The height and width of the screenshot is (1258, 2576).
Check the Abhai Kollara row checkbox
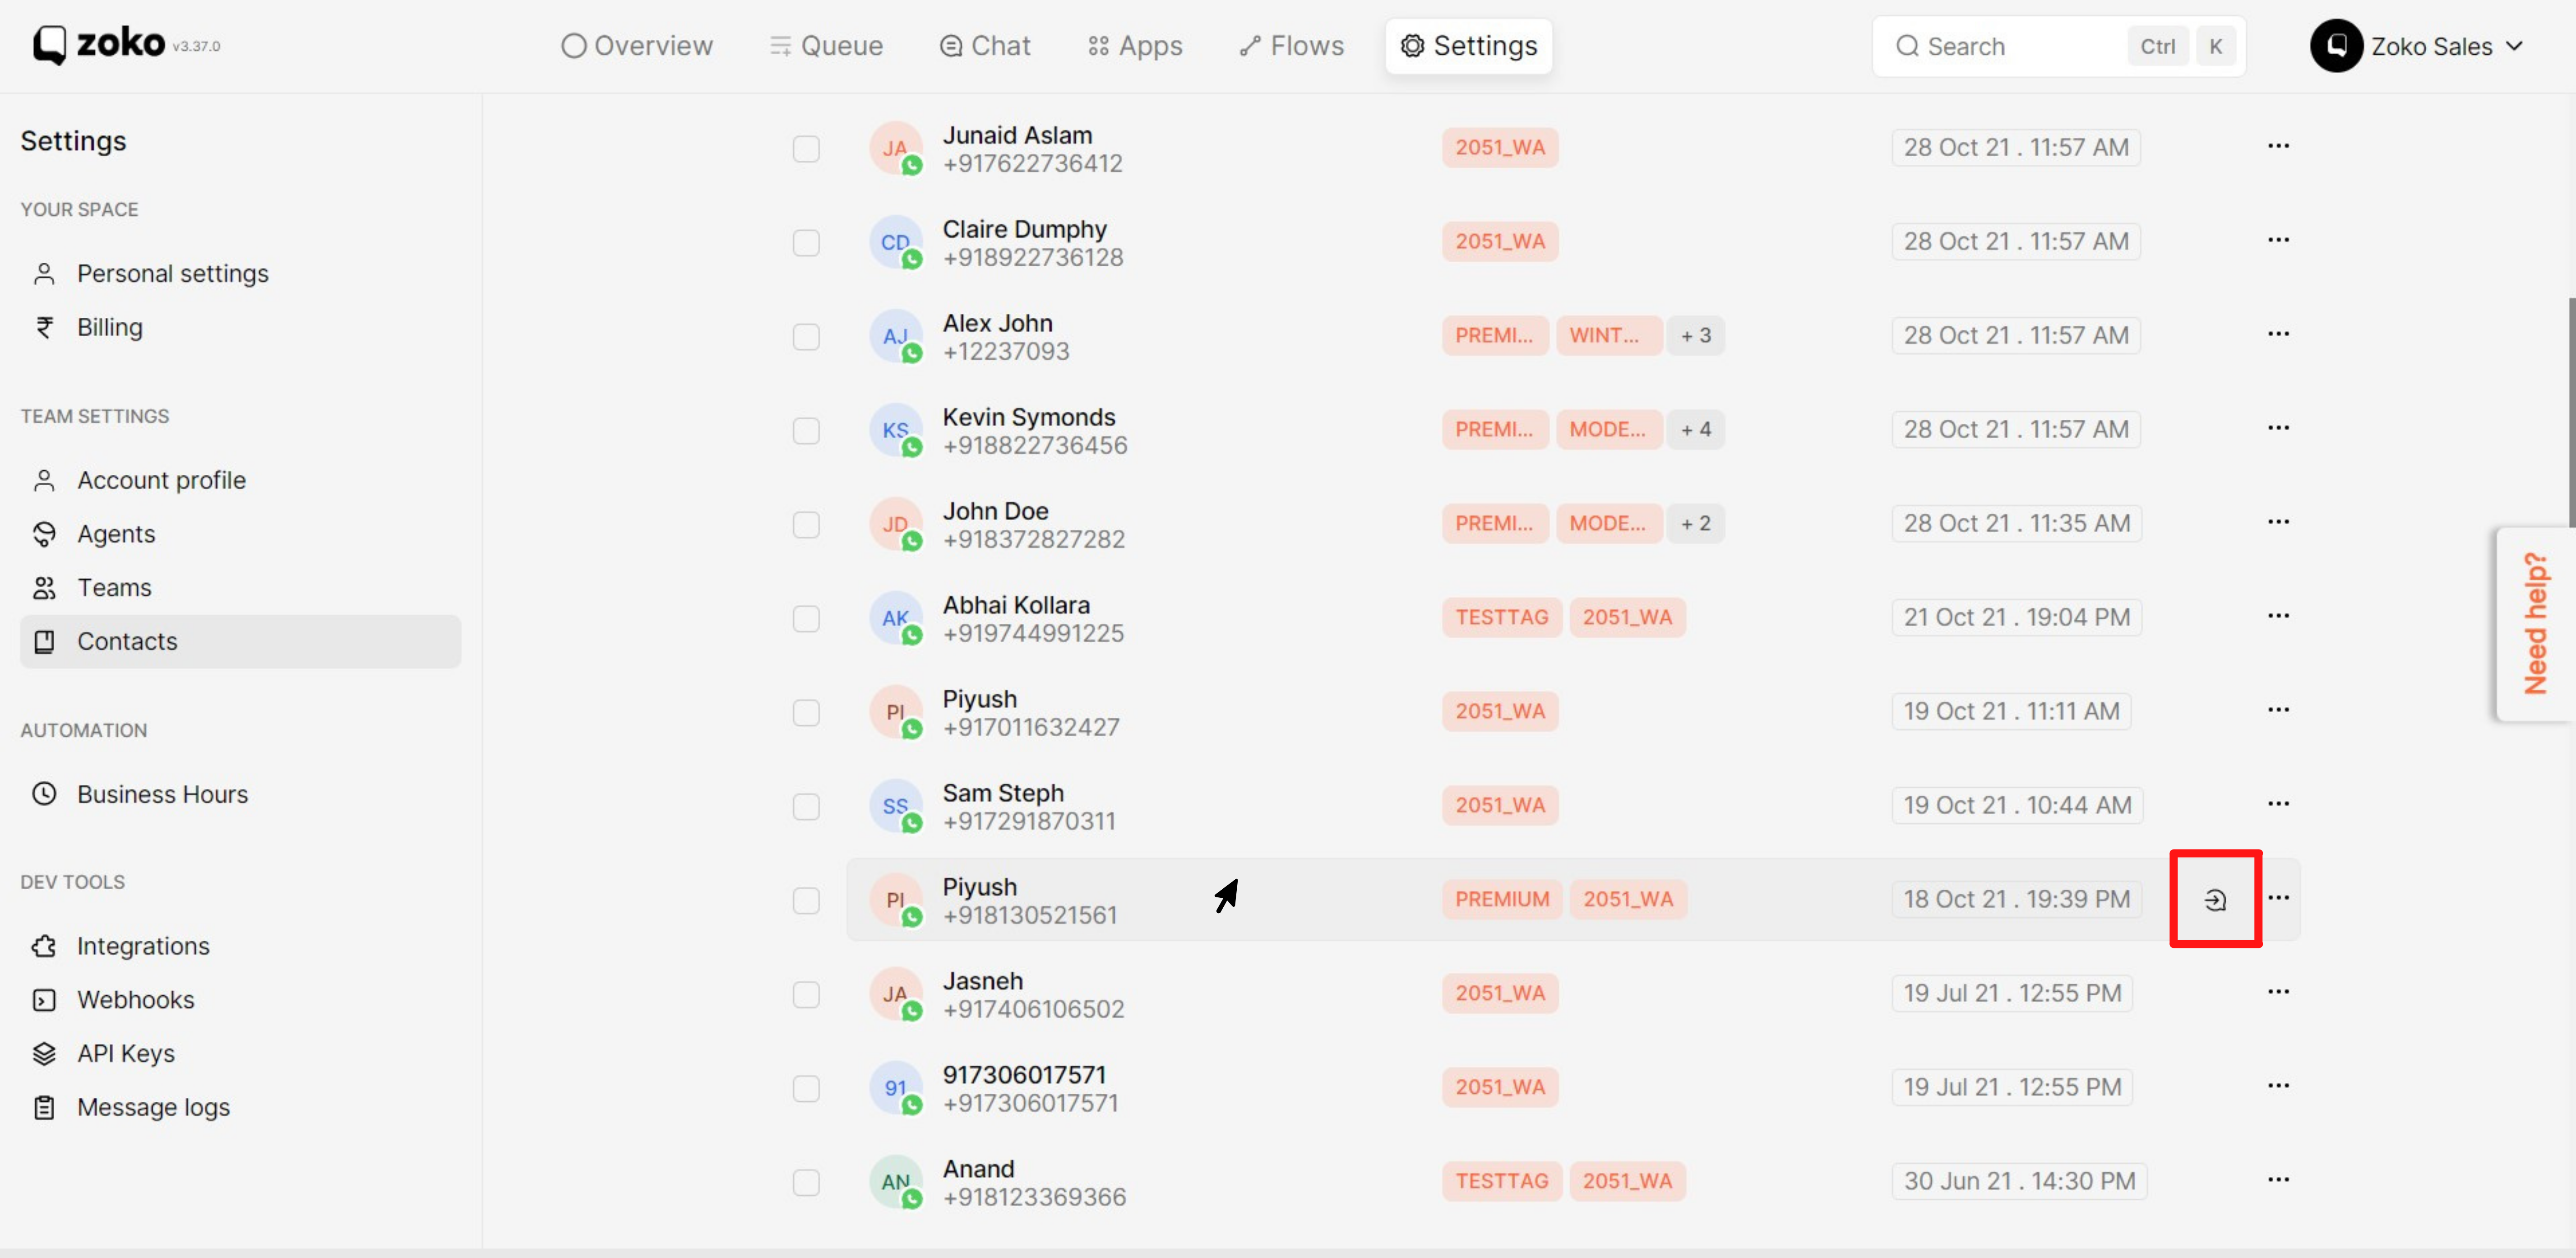pyautogui.click(x=806, y=619)
